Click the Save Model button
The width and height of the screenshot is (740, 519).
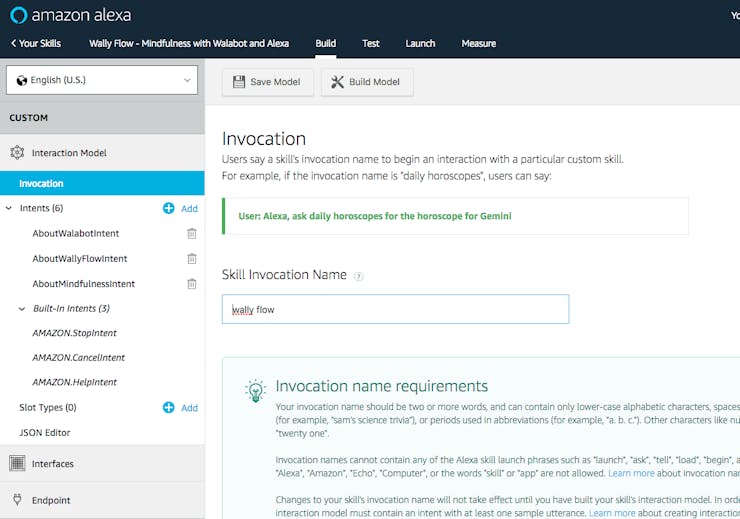268,82
